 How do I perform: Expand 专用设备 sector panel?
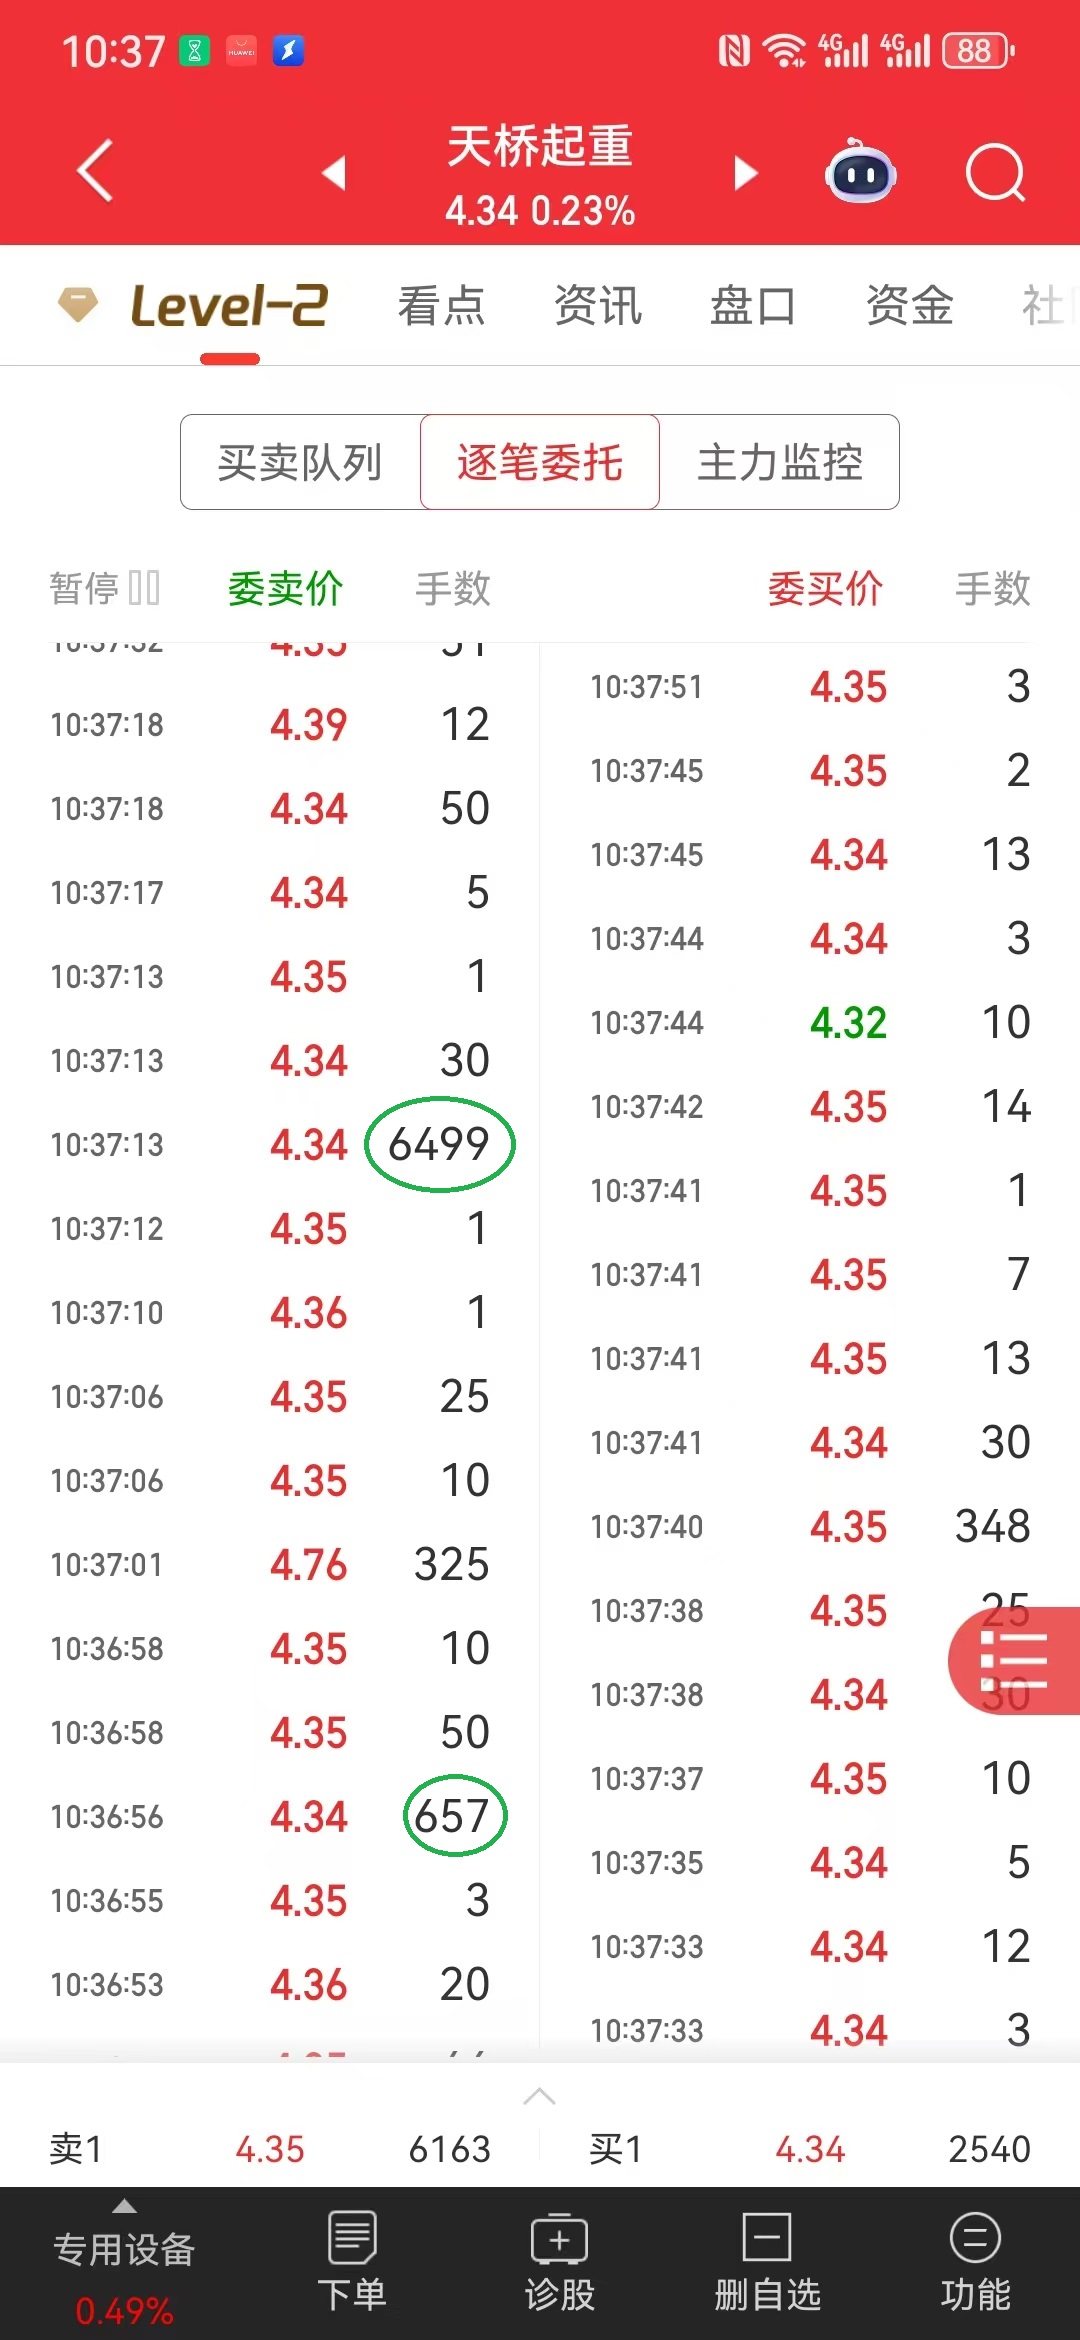click(123, 2250)
